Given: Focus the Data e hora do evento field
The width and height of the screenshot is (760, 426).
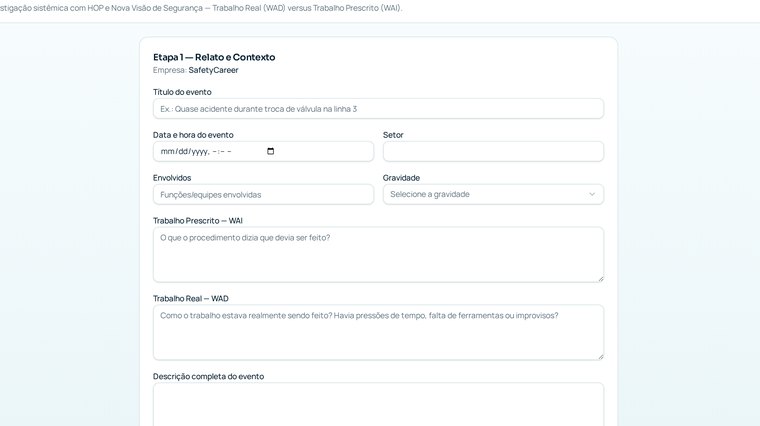Looking at the screenshot, I should coord(263,151).
